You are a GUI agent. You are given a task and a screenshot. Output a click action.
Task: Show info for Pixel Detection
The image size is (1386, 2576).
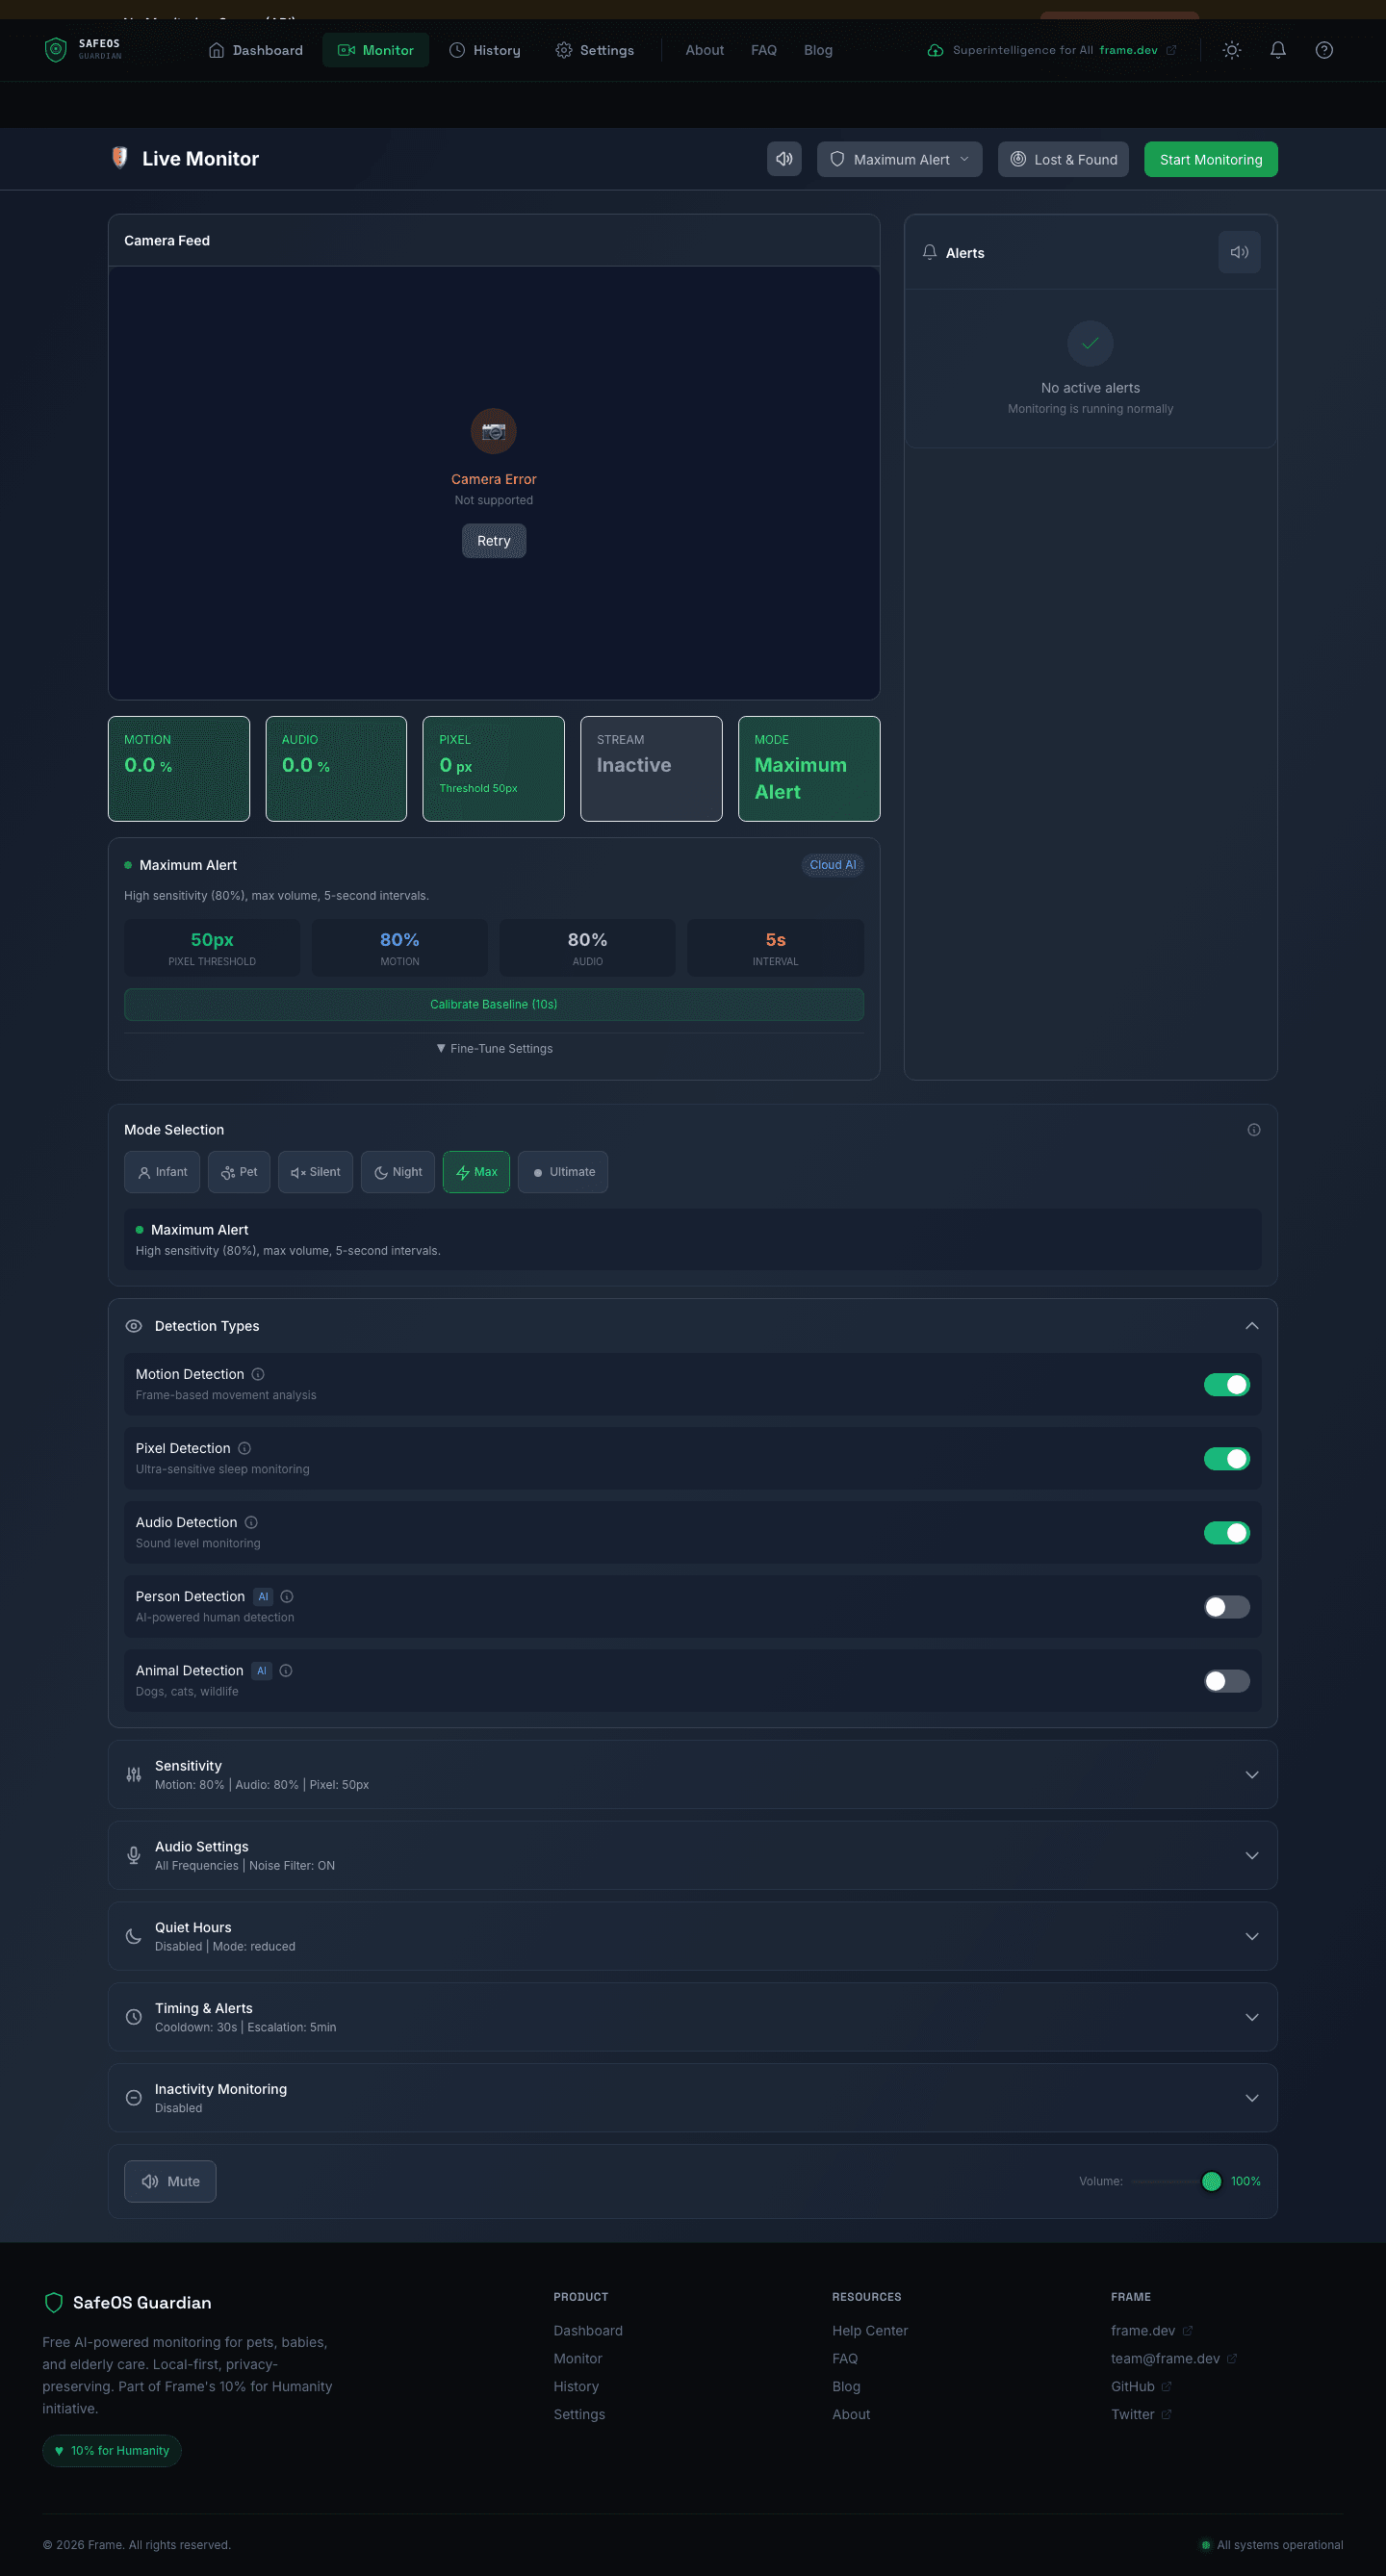coord(244,1448)
